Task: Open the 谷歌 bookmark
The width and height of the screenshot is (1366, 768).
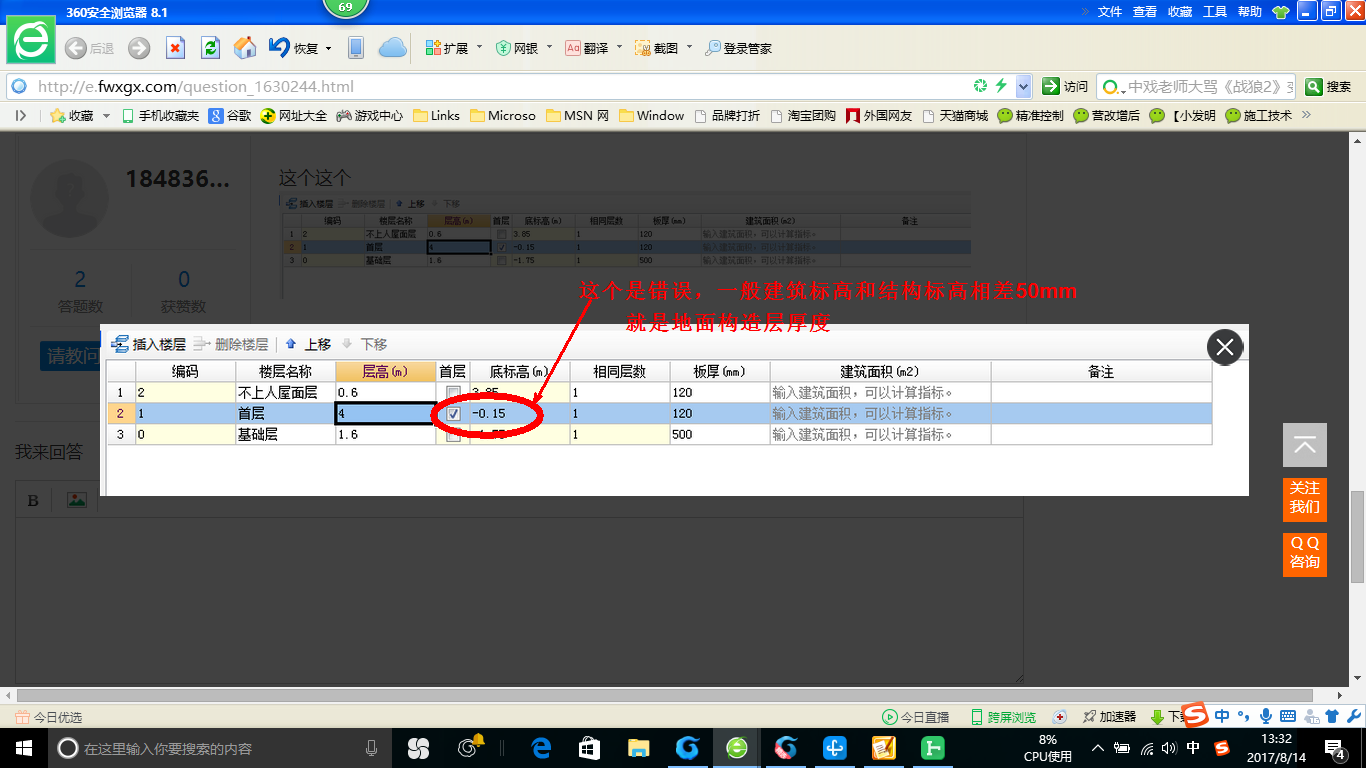Action: point(230,116)
